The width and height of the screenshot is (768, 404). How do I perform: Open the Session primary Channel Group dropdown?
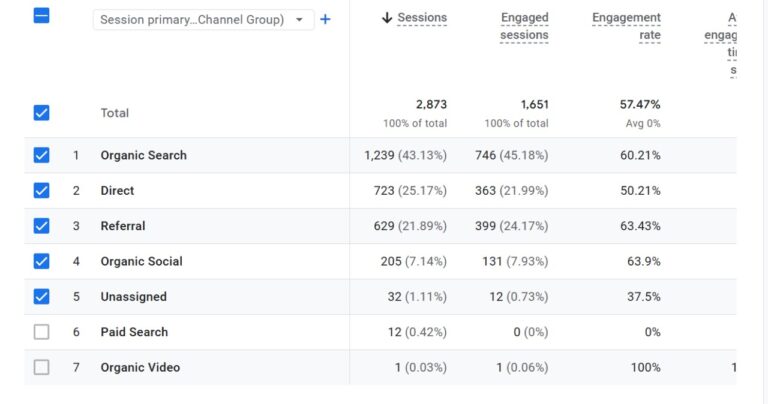203,20
